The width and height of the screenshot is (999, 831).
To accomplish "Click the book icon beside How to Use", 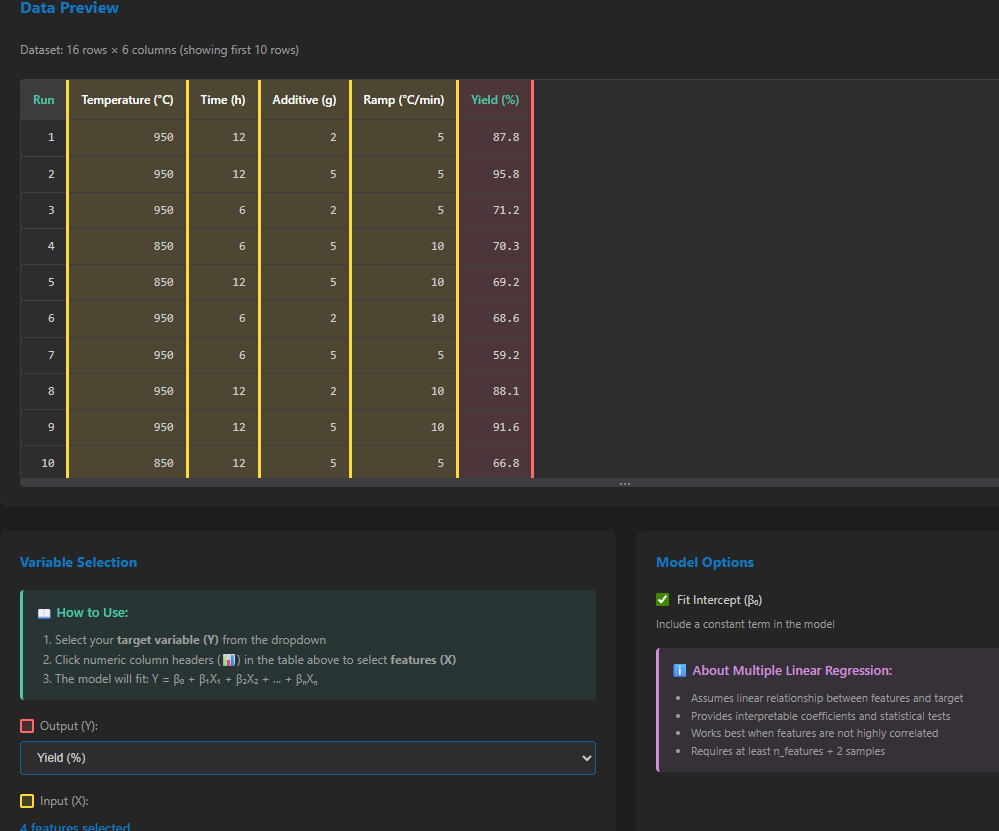I will click(44, 613).
